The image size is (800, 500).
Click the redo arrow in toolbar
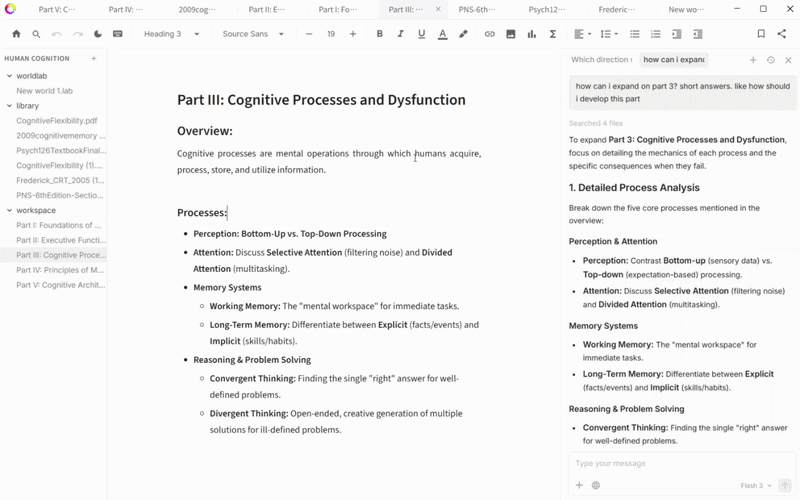point(78,34)
